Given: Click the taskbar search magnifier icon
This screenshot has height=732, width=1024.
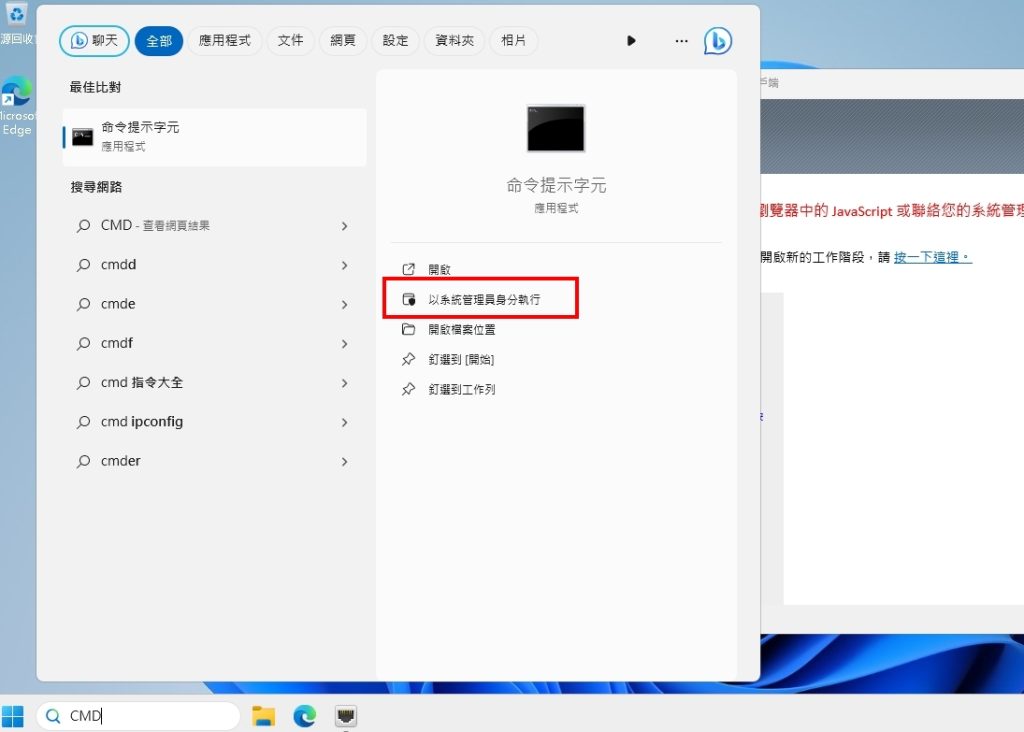Looking at the screenshot, I should tap(53, 716).
